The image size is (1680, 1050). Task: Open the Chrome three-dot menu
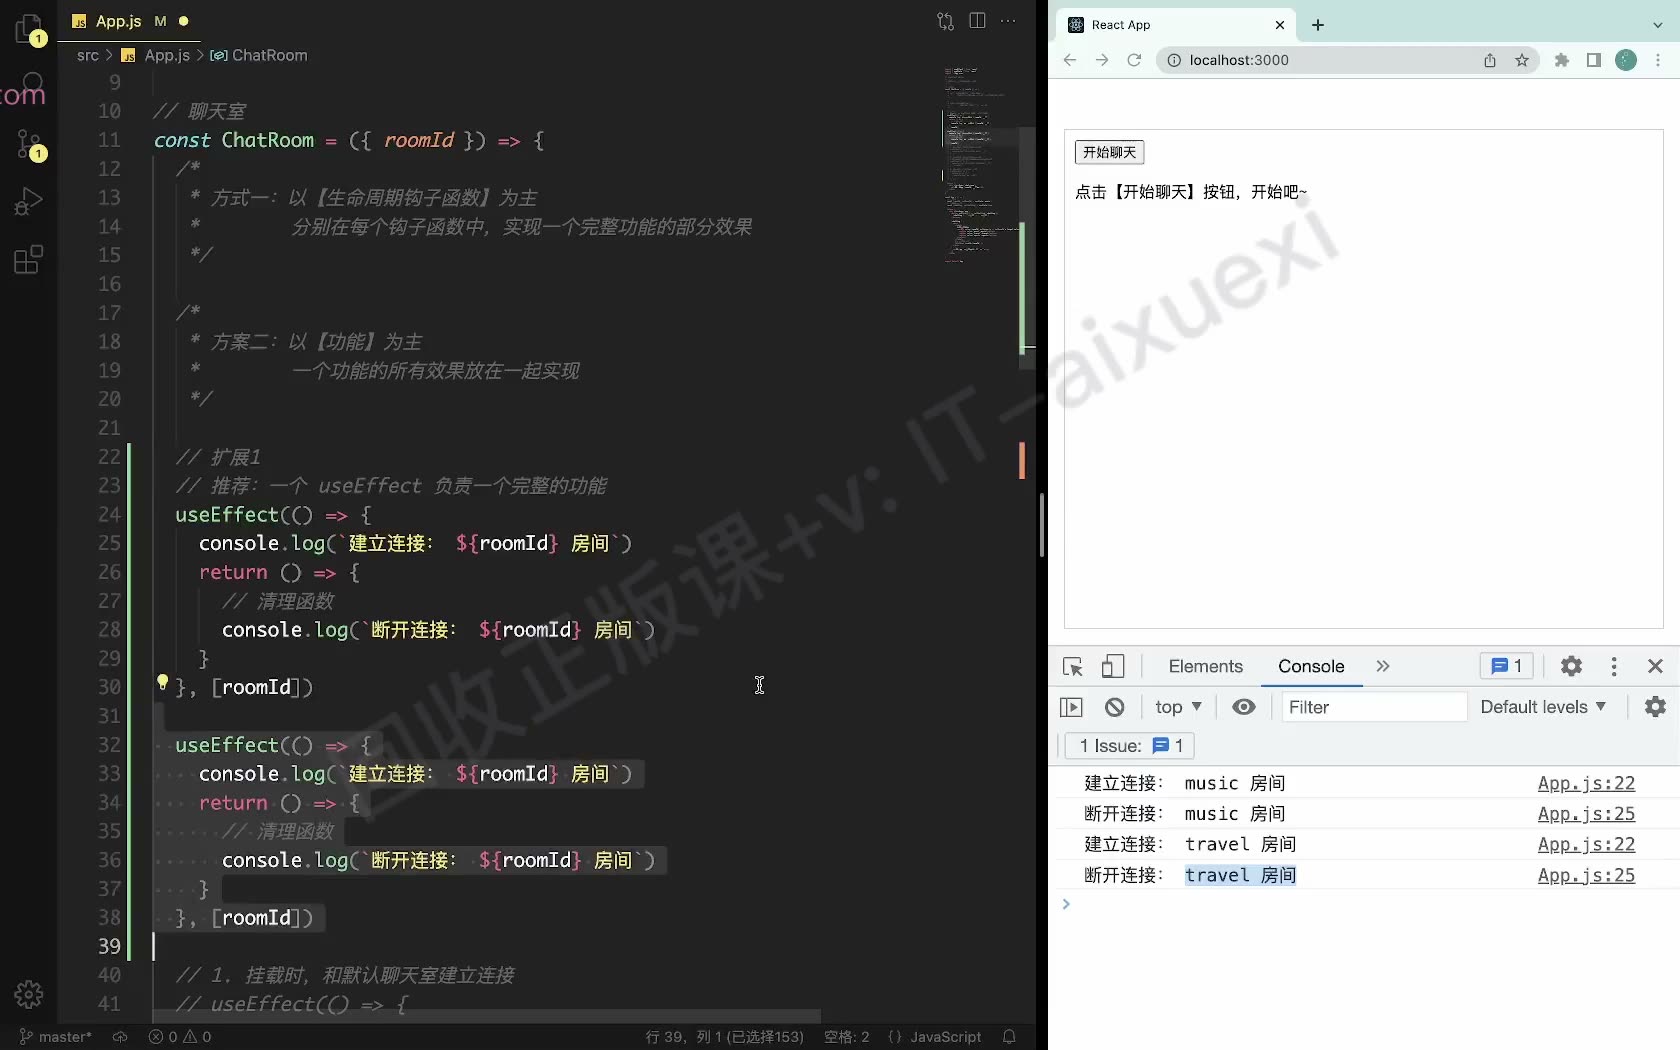pyautogui.click(x=1658, y=60)
